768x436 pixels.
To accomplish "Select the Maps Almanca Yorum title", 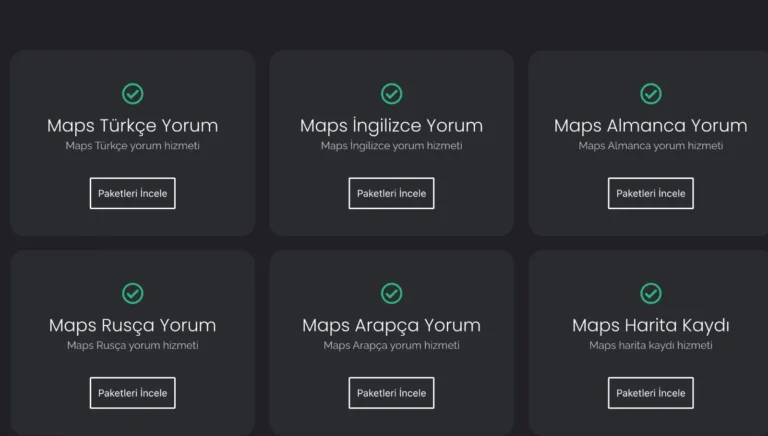I will pyautogui.click(x=650, y=126).
